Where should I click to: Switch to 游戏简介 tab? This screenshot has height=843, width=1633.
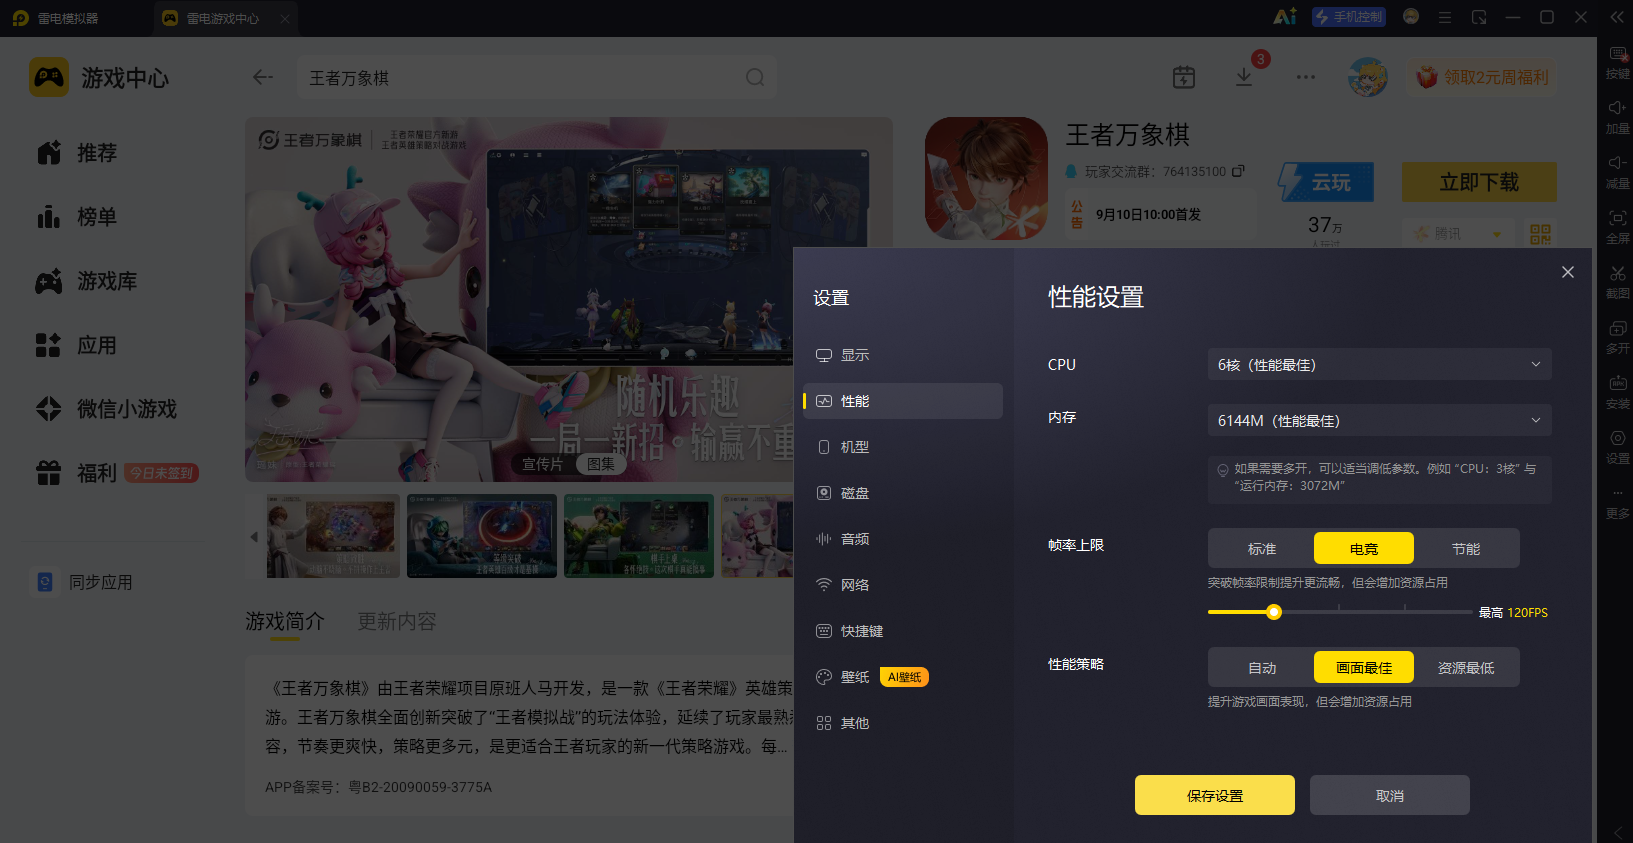coord(285,621)
